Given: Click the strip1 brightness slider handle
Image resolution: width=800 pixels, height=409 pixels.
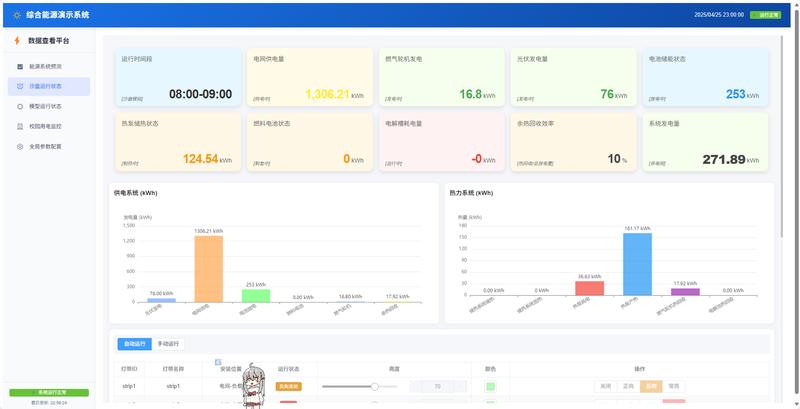Looking at the screenshot, I should [x=374, y=387].
